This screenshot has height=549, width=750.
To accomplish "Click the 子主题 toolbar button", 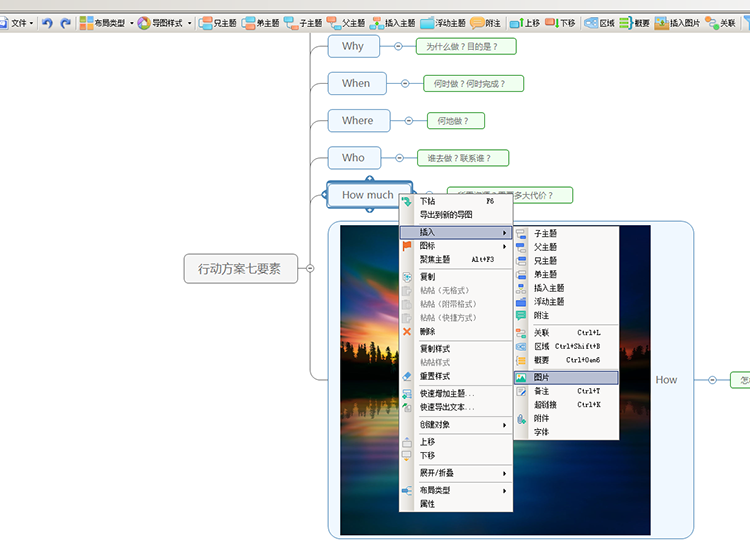I will [303, 22].
